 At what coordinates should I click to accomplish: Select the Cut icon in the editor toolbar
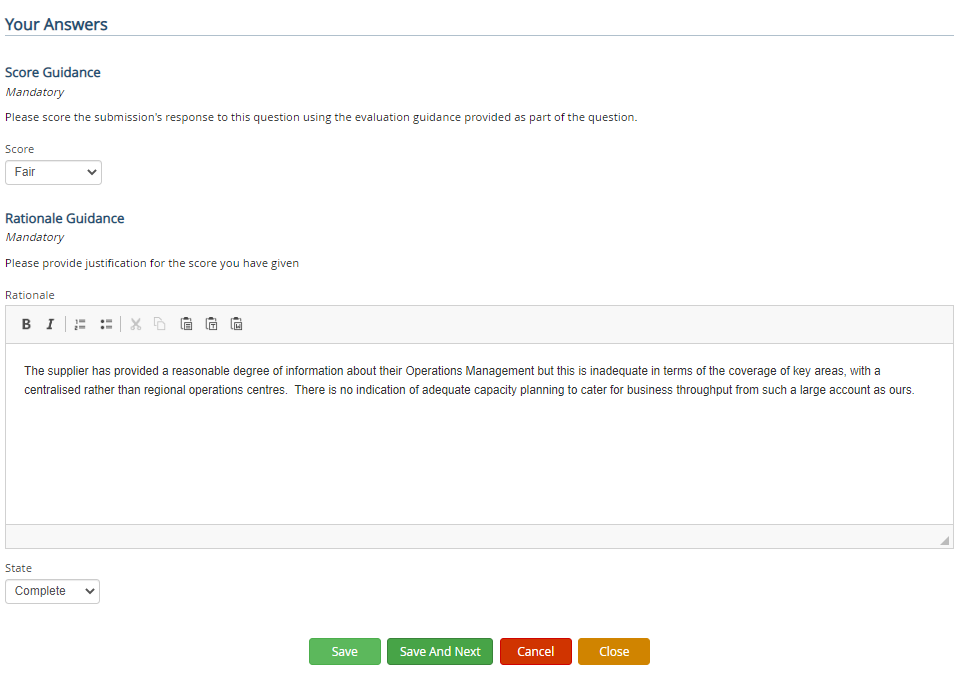135,323
